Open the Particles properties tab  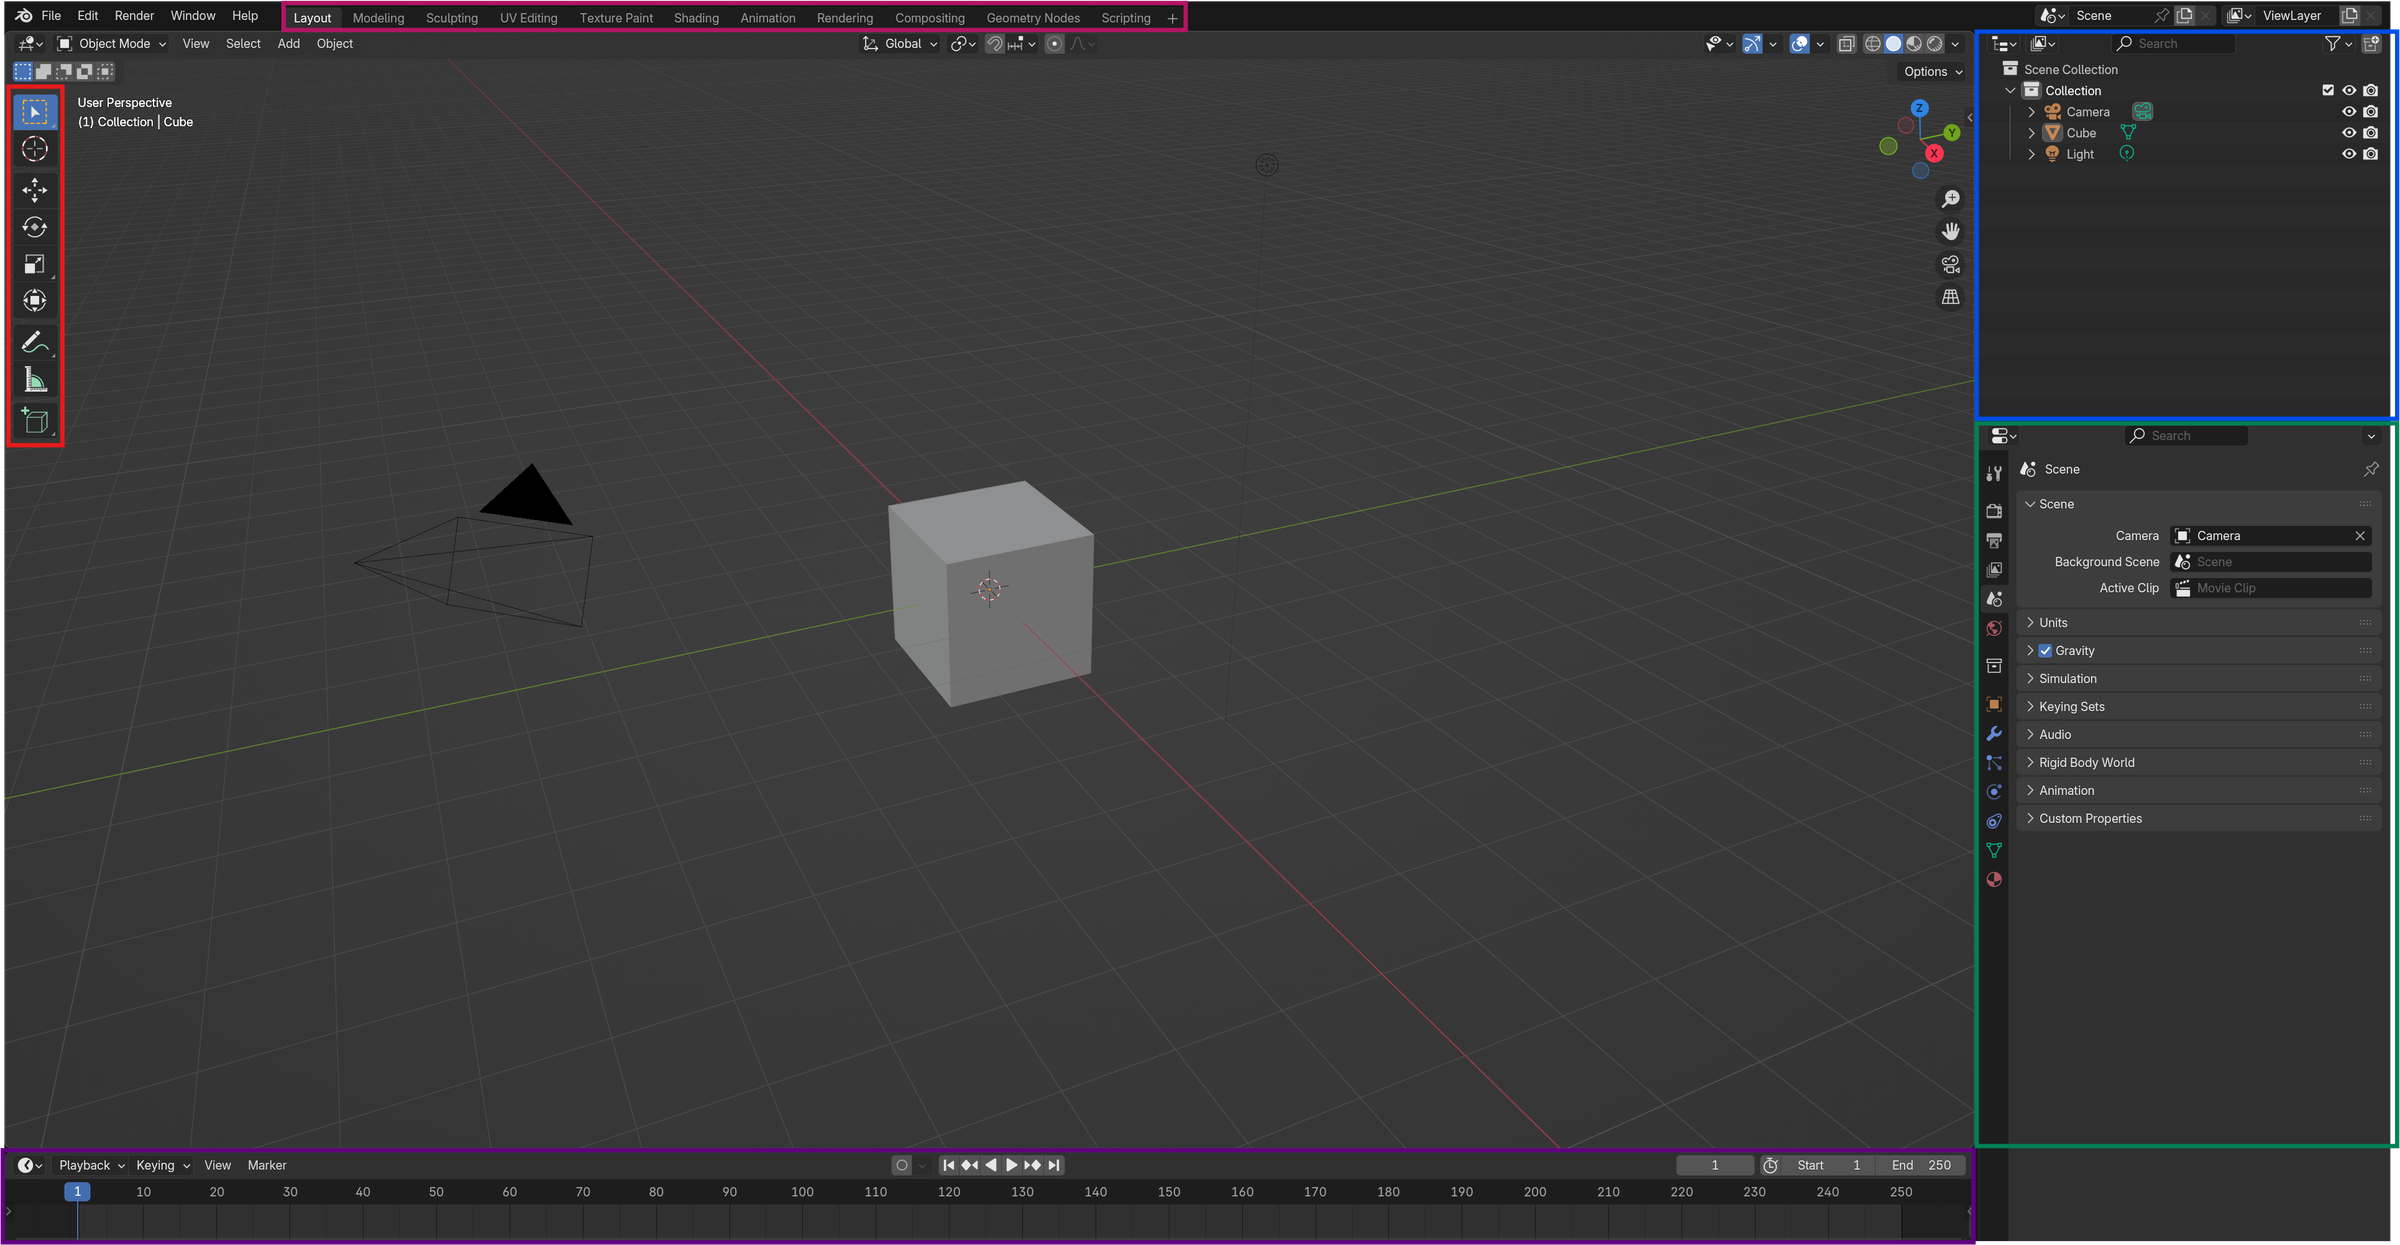tap(1994, 762)
